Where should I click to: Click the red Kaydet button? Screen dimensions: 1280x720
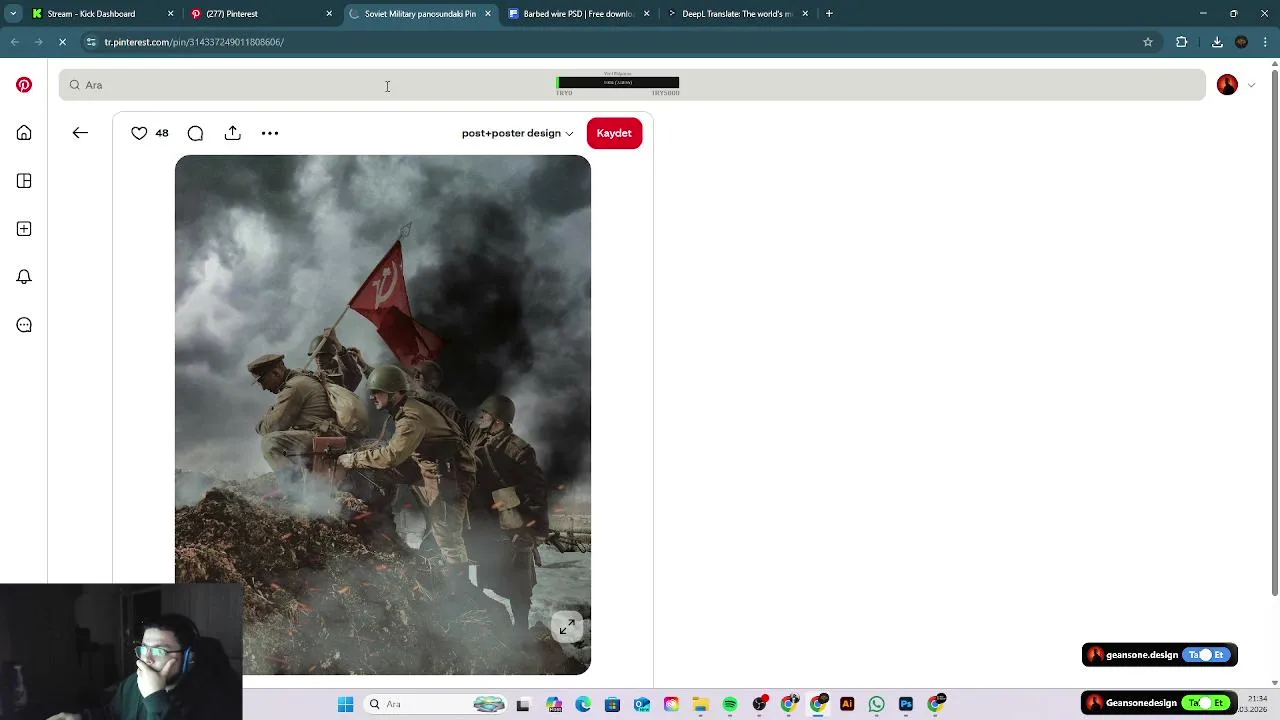coord(614,133)
